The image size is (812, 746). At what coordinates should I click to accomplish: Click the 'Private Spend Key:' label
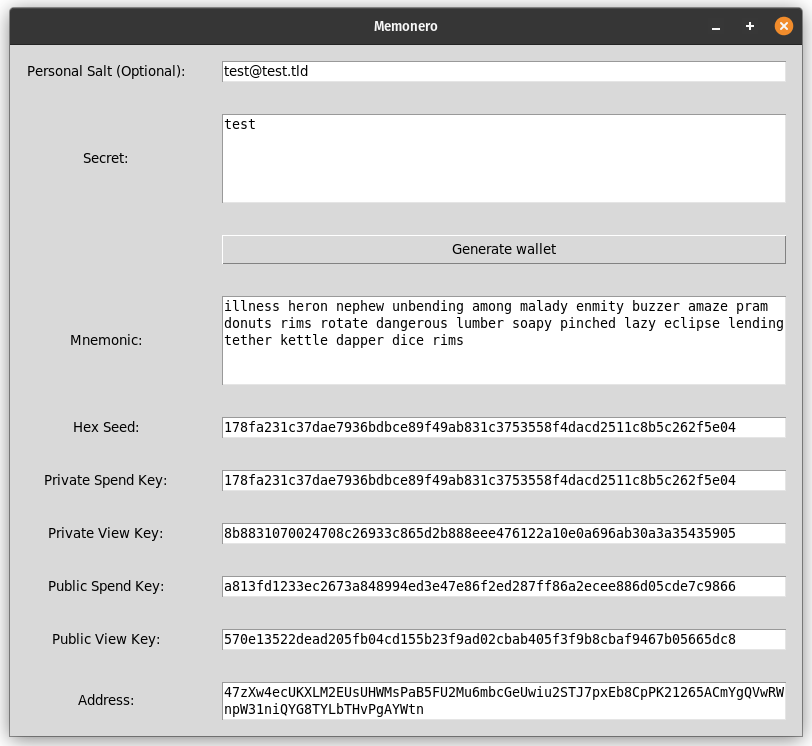pos(106,480)
